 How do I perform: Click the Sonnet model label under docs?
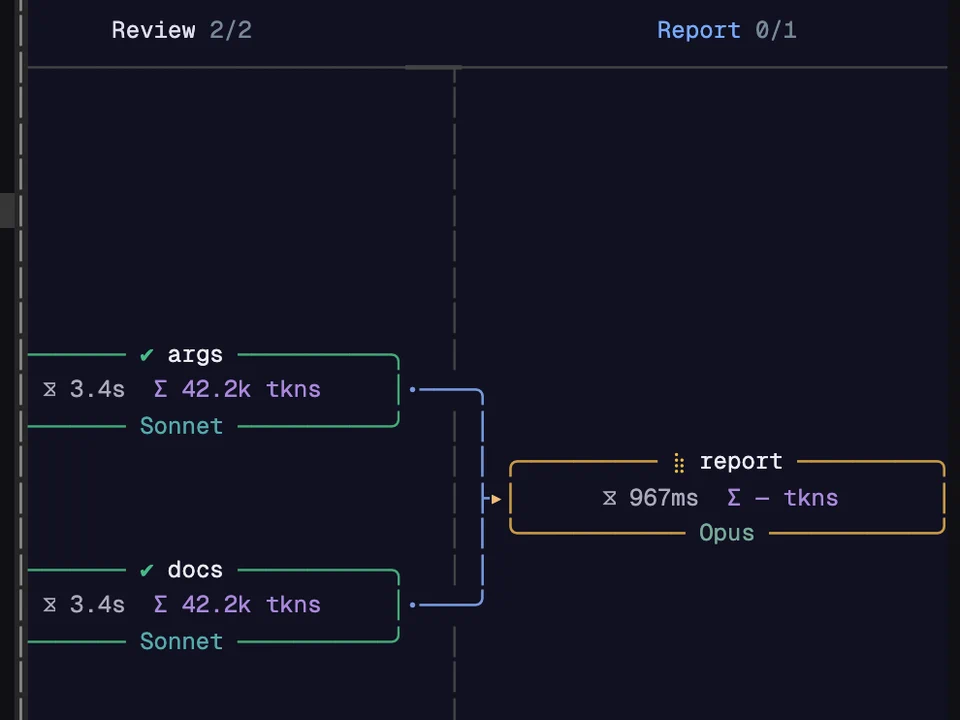[181, 641]
